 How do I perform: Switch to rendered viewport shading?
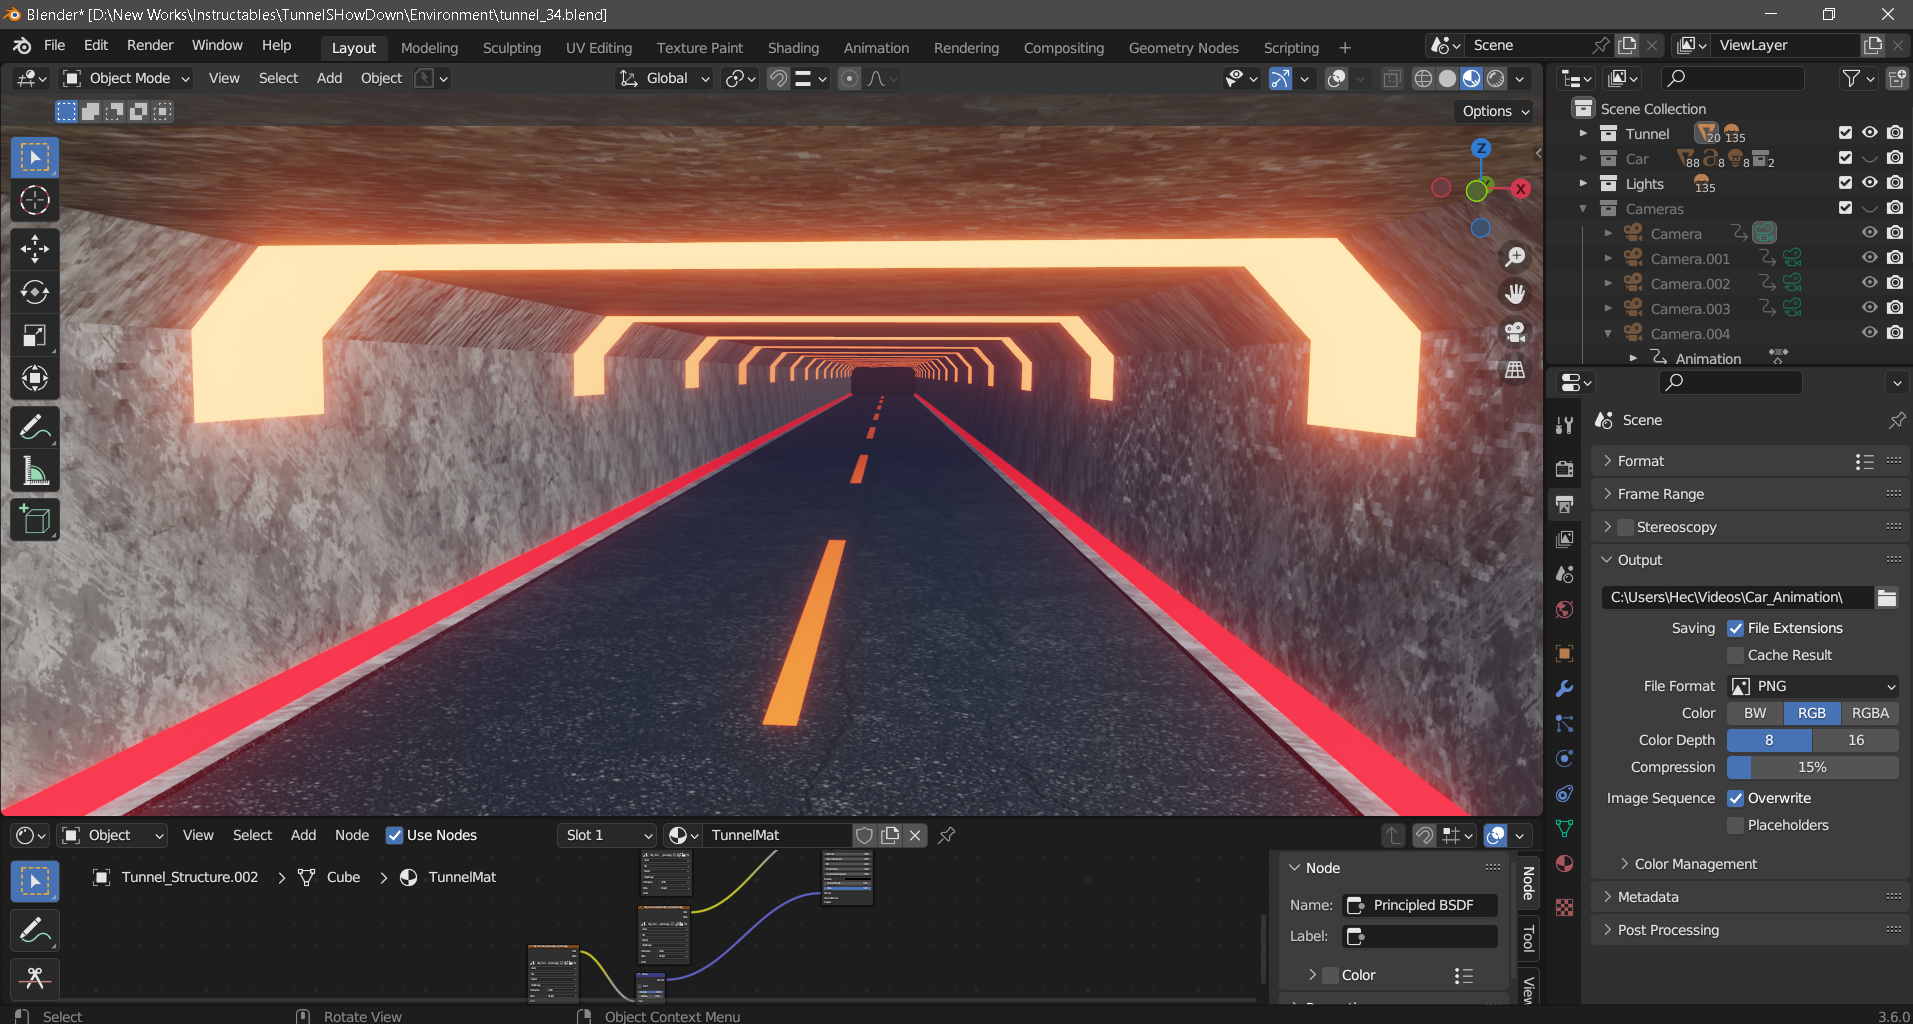tap(1496, 79)
